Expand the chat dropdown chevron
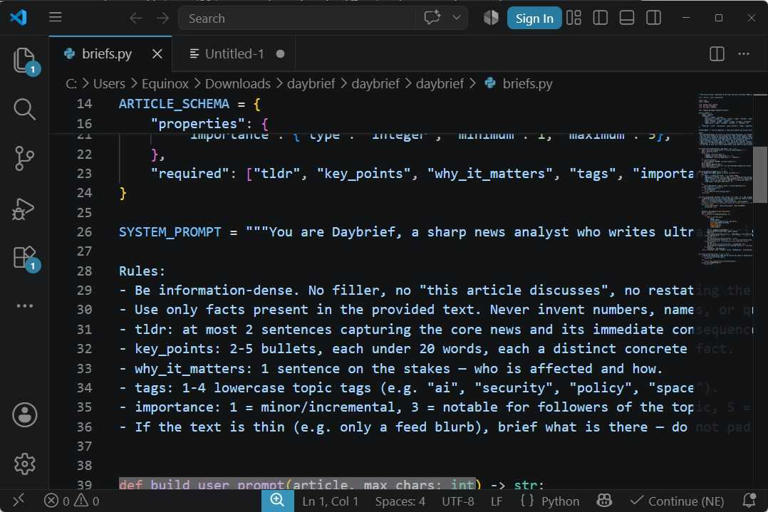 click(456, 18)
